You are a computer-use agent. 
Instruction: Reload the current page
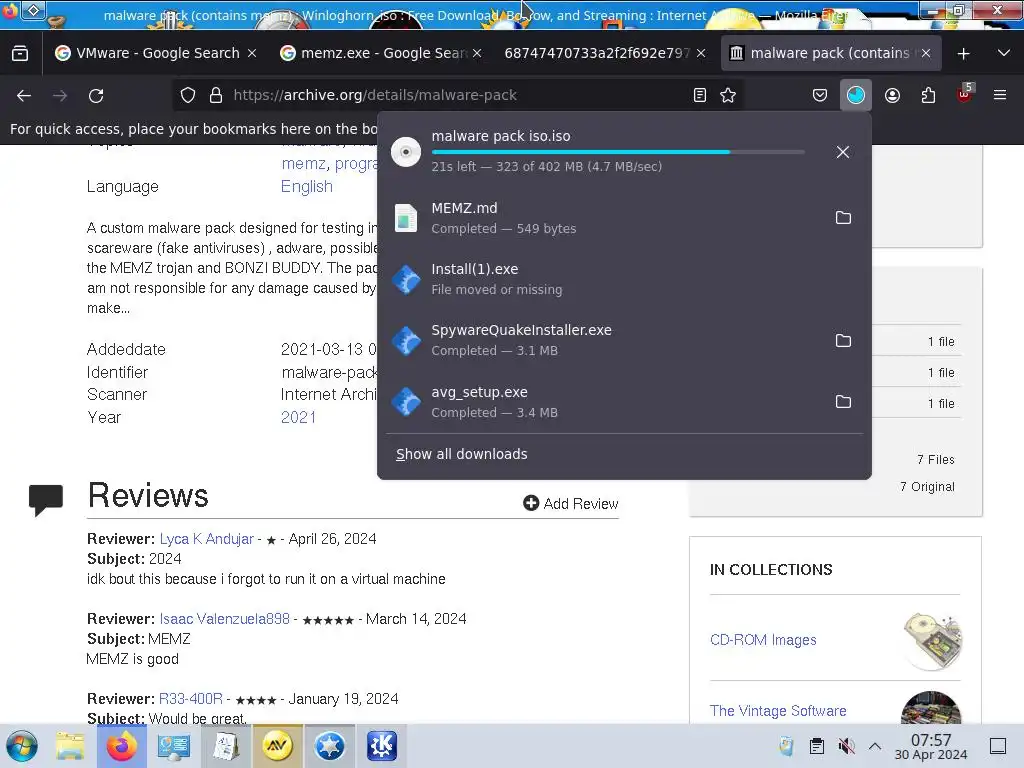coord(96,95)
